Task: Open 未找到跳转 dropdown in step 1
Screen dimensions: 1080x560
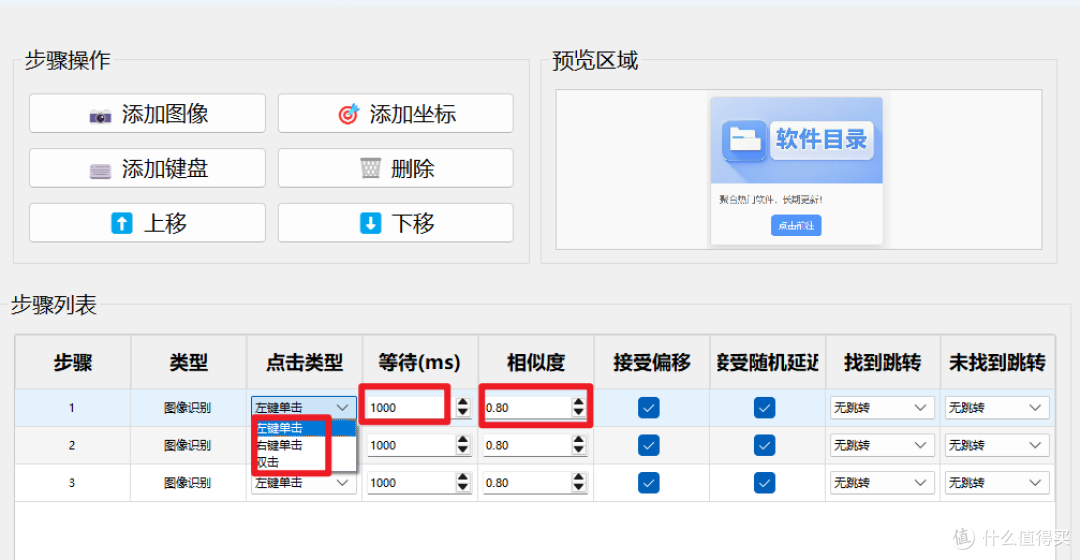Action: [x=997, y=407]
